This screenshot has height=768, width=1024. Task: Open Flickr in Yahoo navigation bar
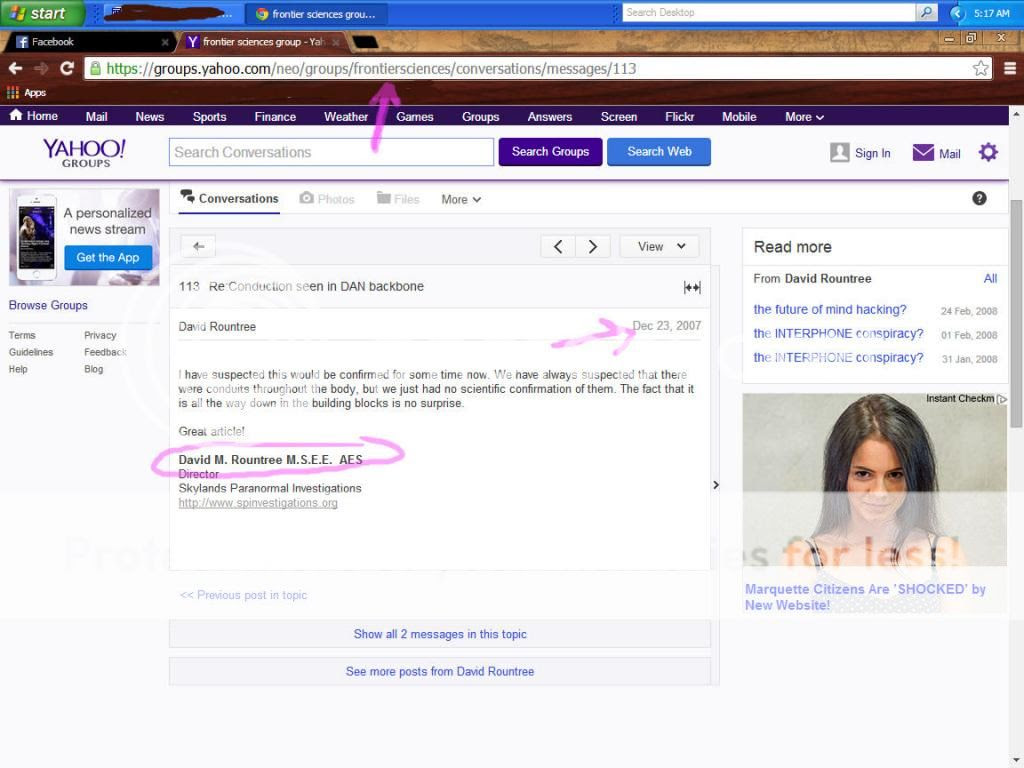679,117
